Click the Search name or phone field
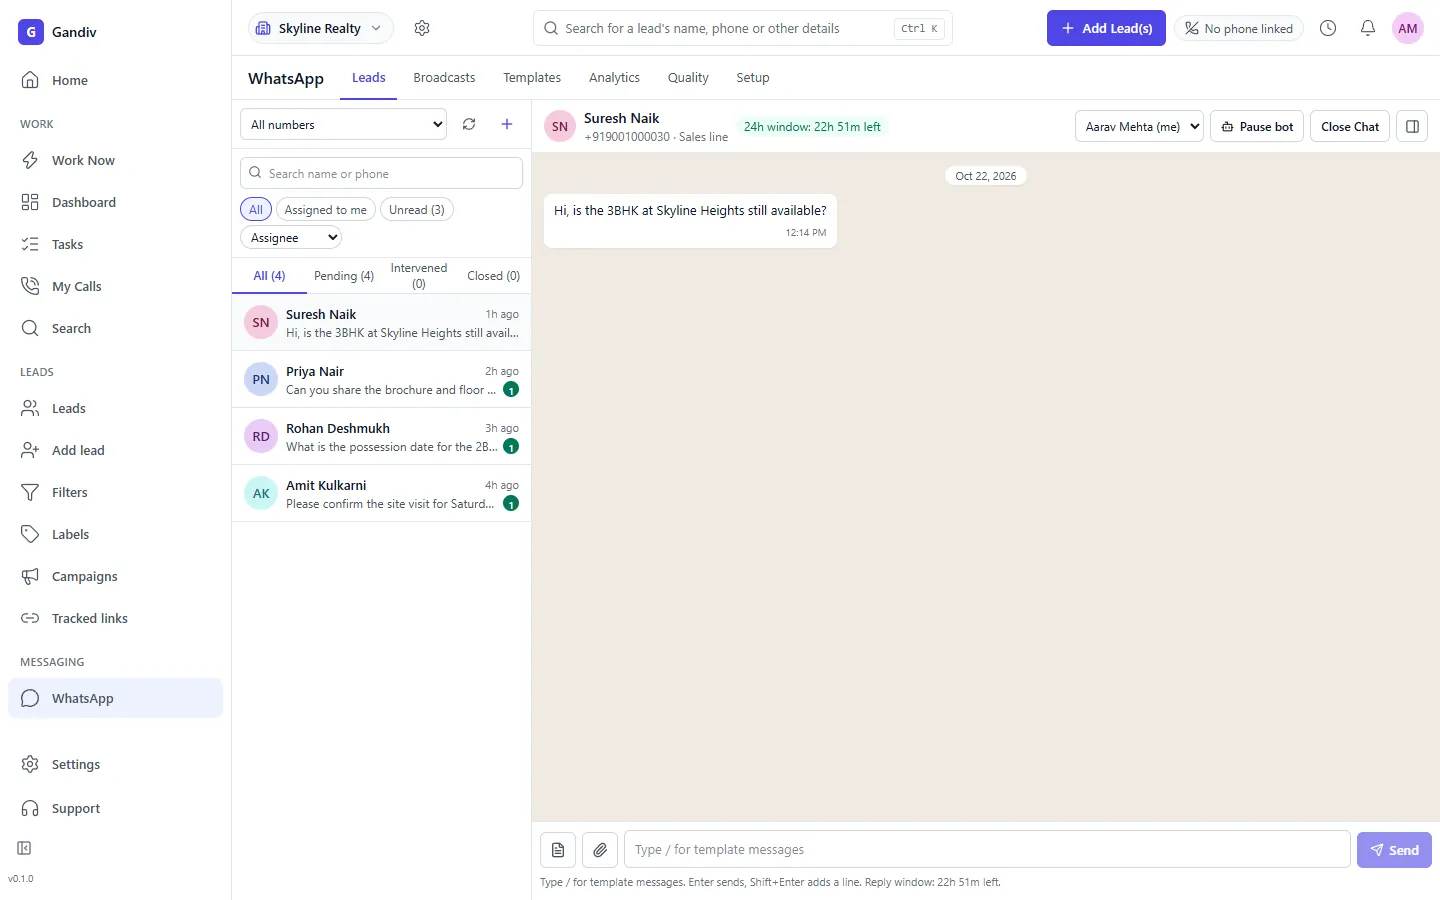1440x900 pixels. (x=381, y=173)
